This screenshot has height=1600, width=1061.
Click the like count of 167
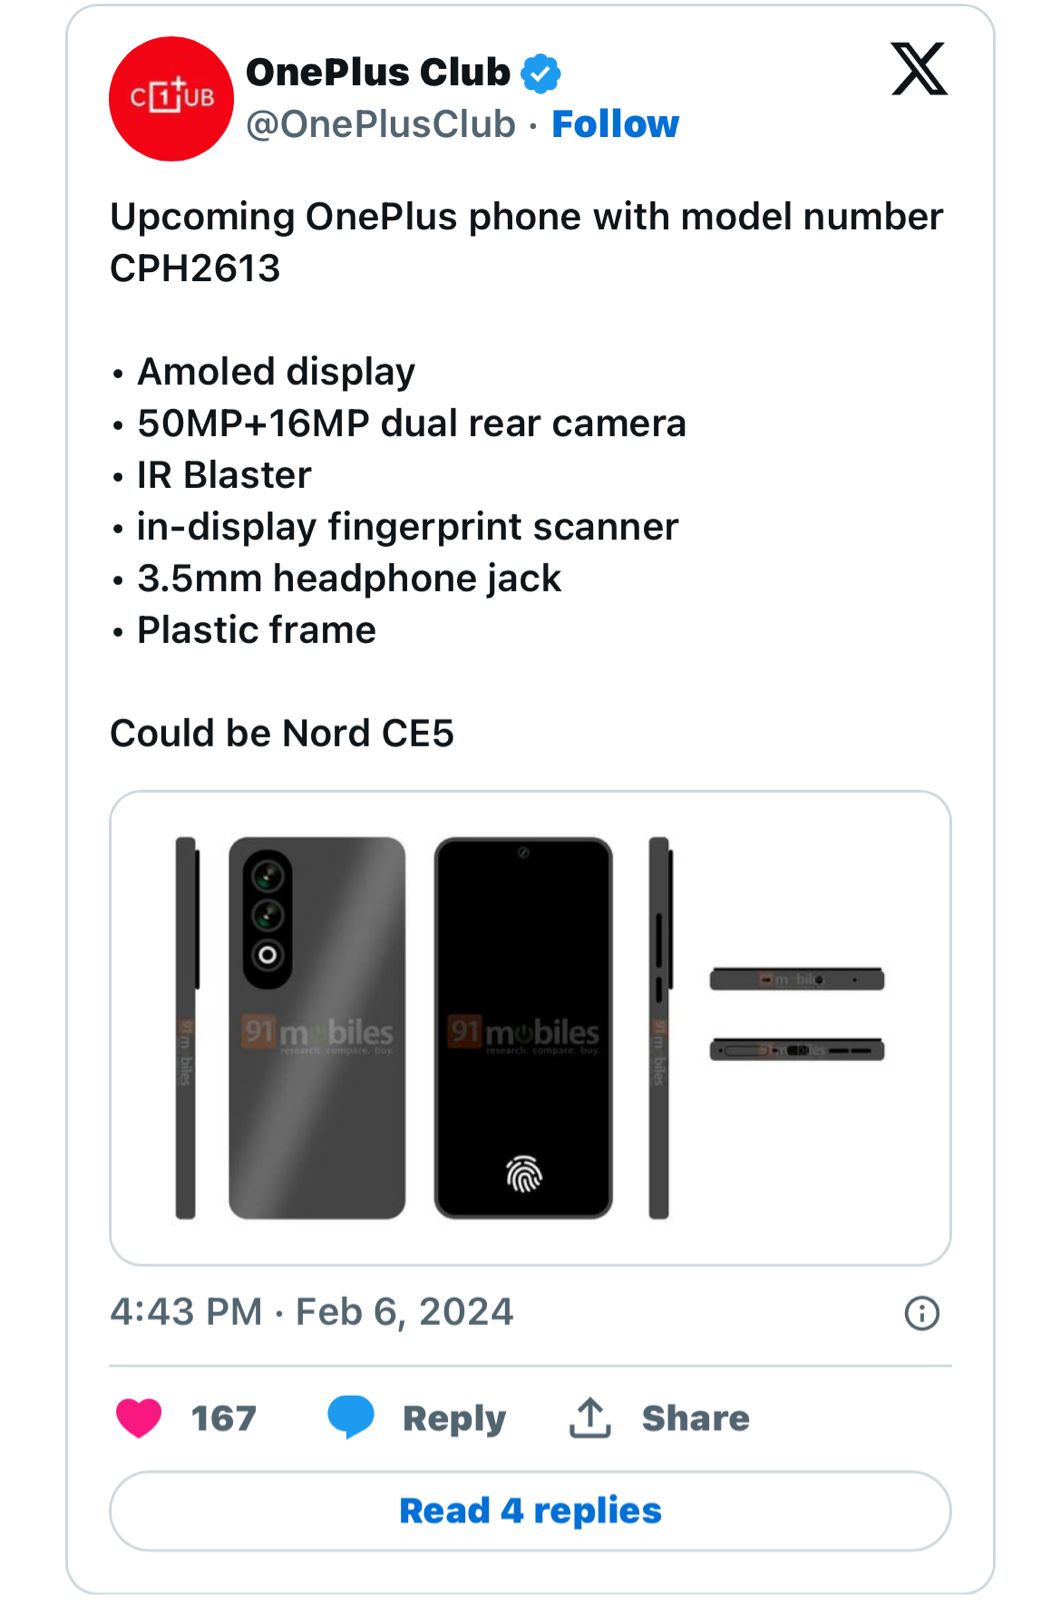(222, 1415)
